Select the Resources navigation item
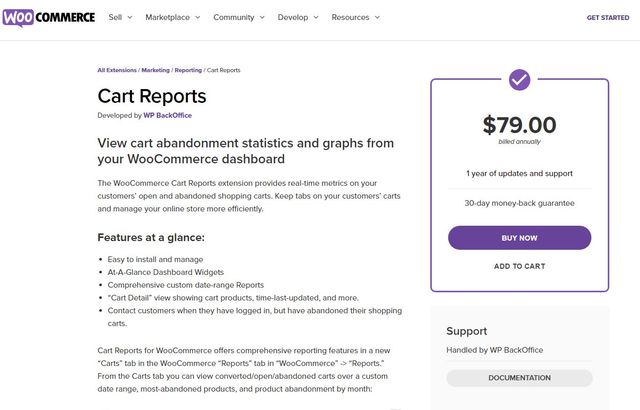This screenshot has height=410, width=640. coord(350,18)
